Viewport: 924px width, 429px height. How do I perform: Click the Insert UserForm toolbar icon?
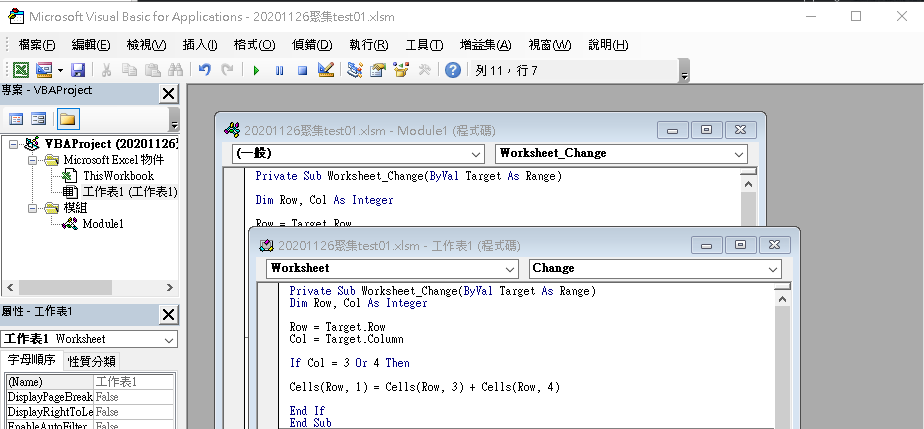44,70
